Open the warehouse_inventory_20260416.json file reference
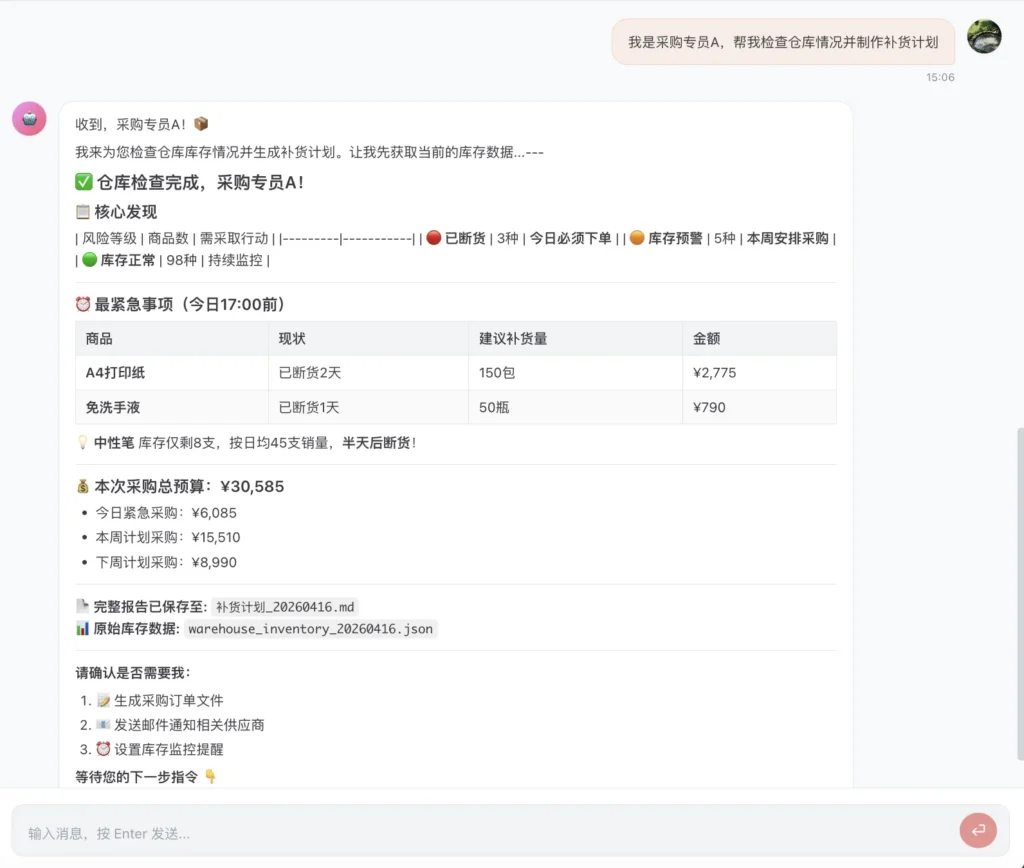 310,629
